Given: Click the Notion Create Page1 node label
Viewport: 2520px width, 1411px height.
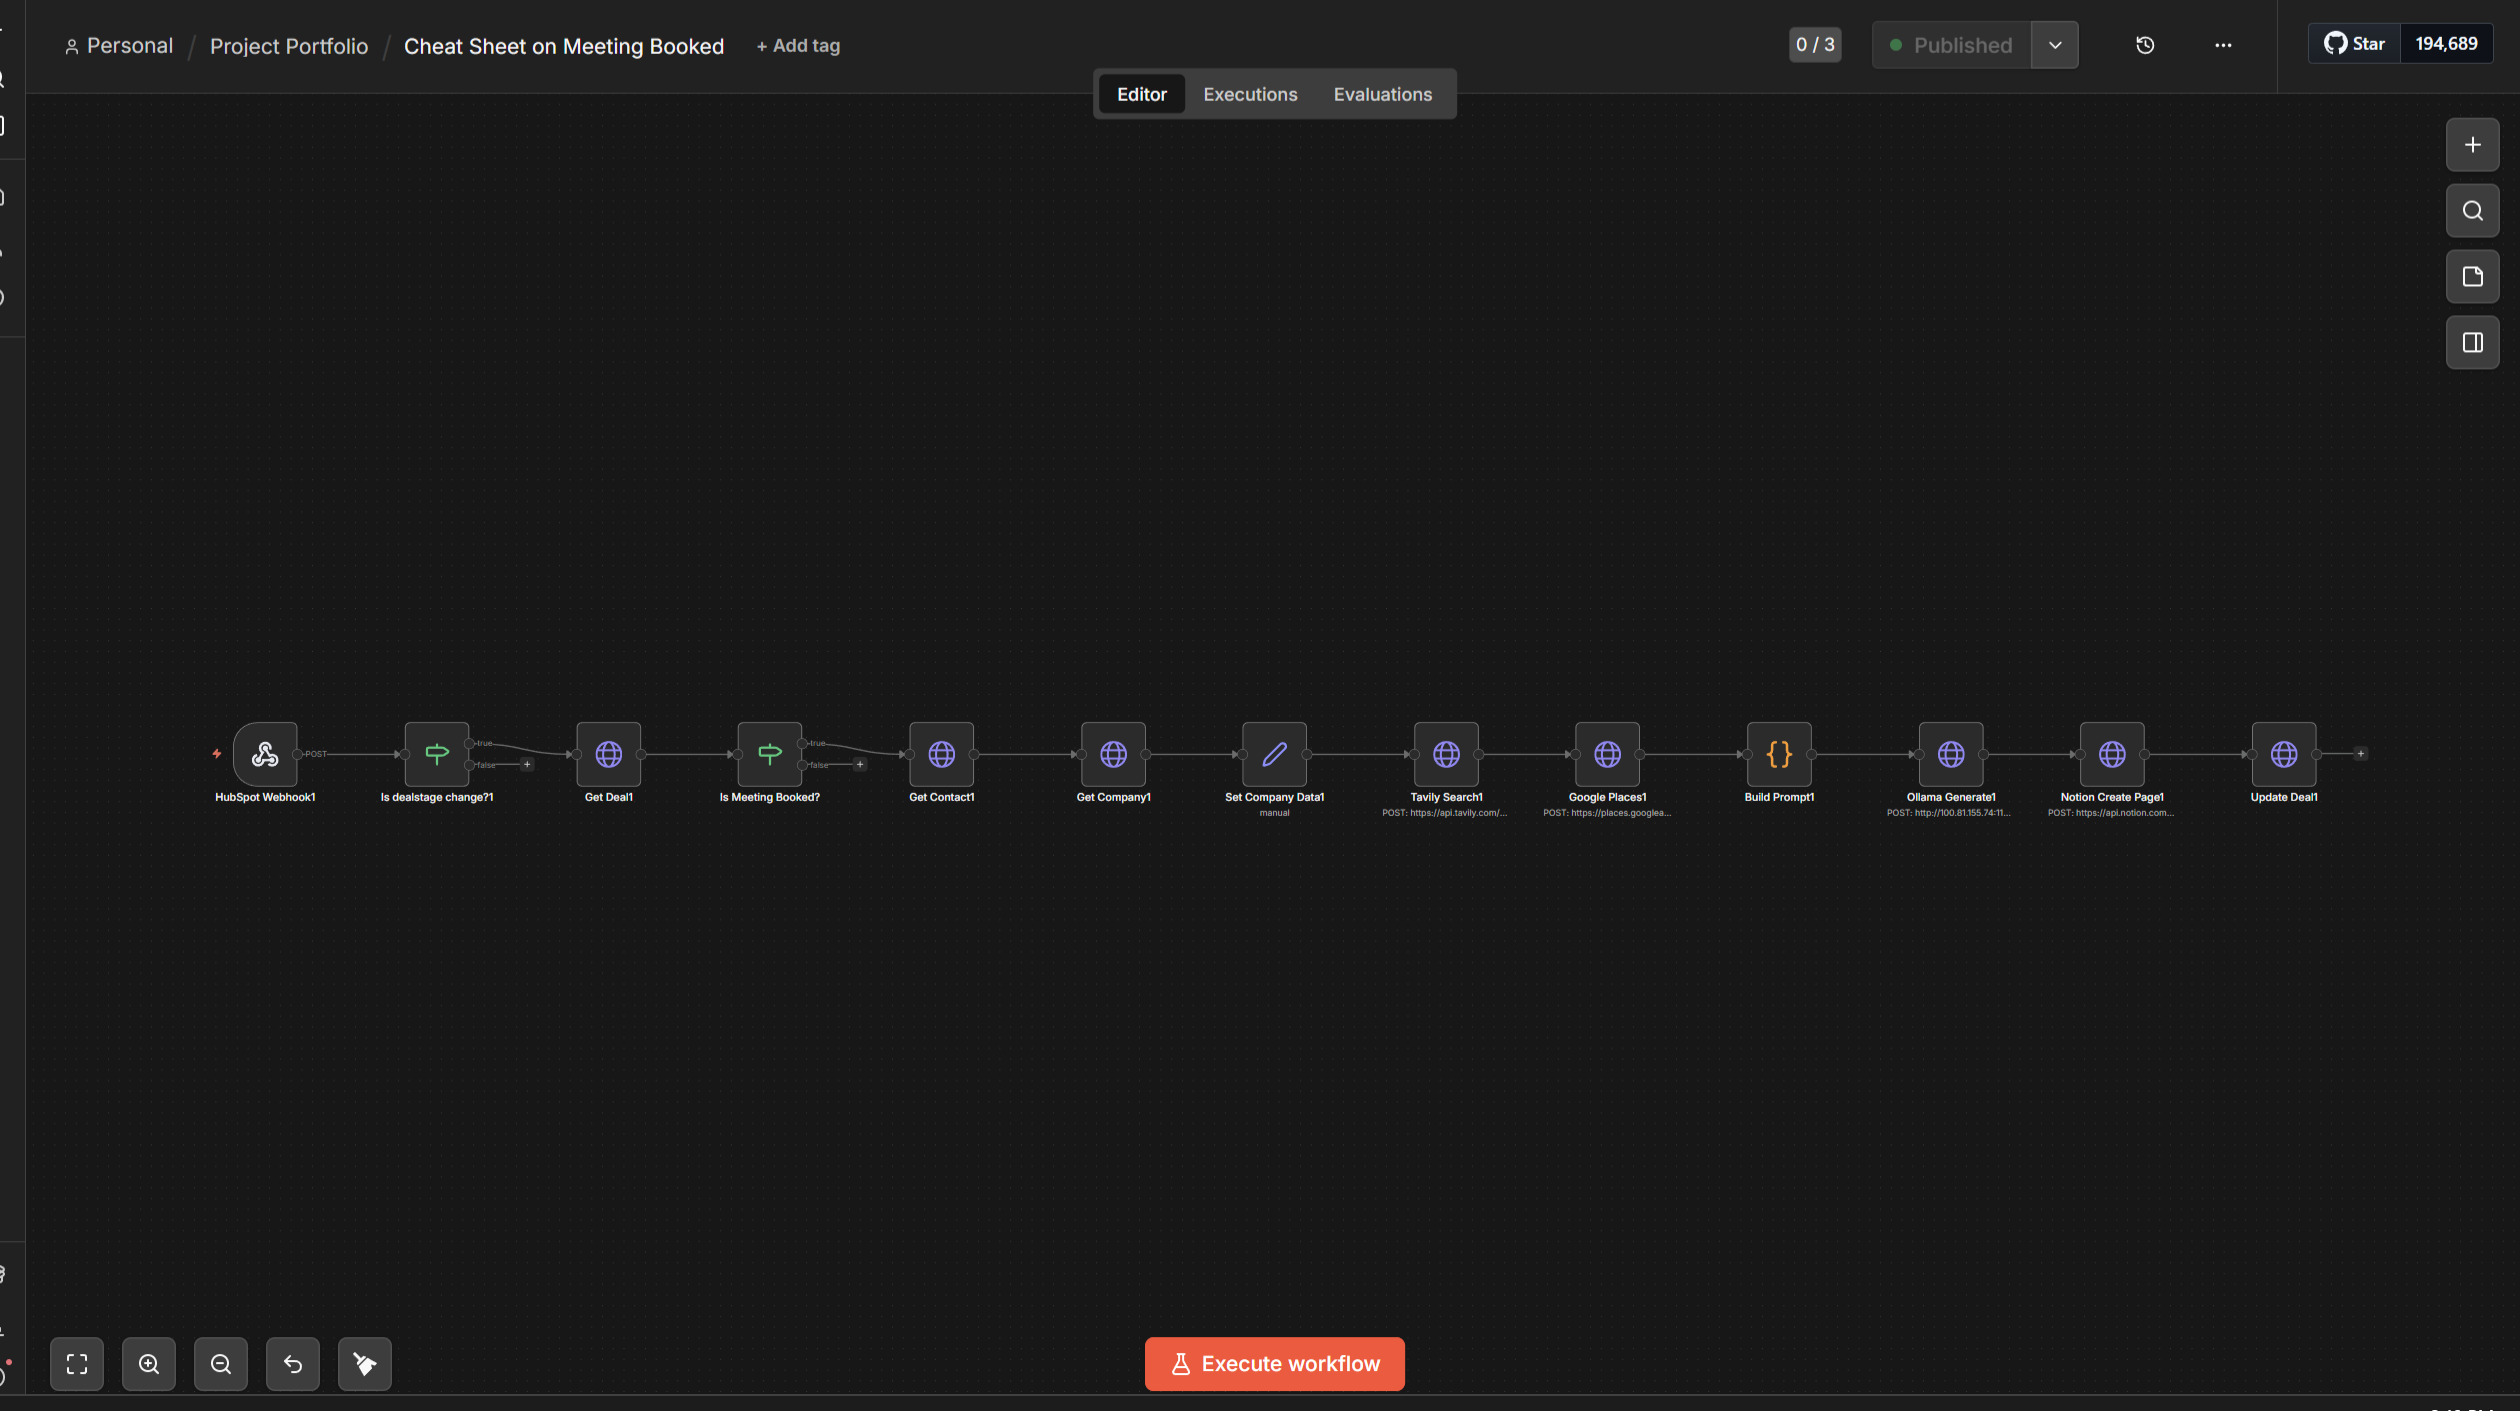Looking at the screenshot, I should point(2112,797).
